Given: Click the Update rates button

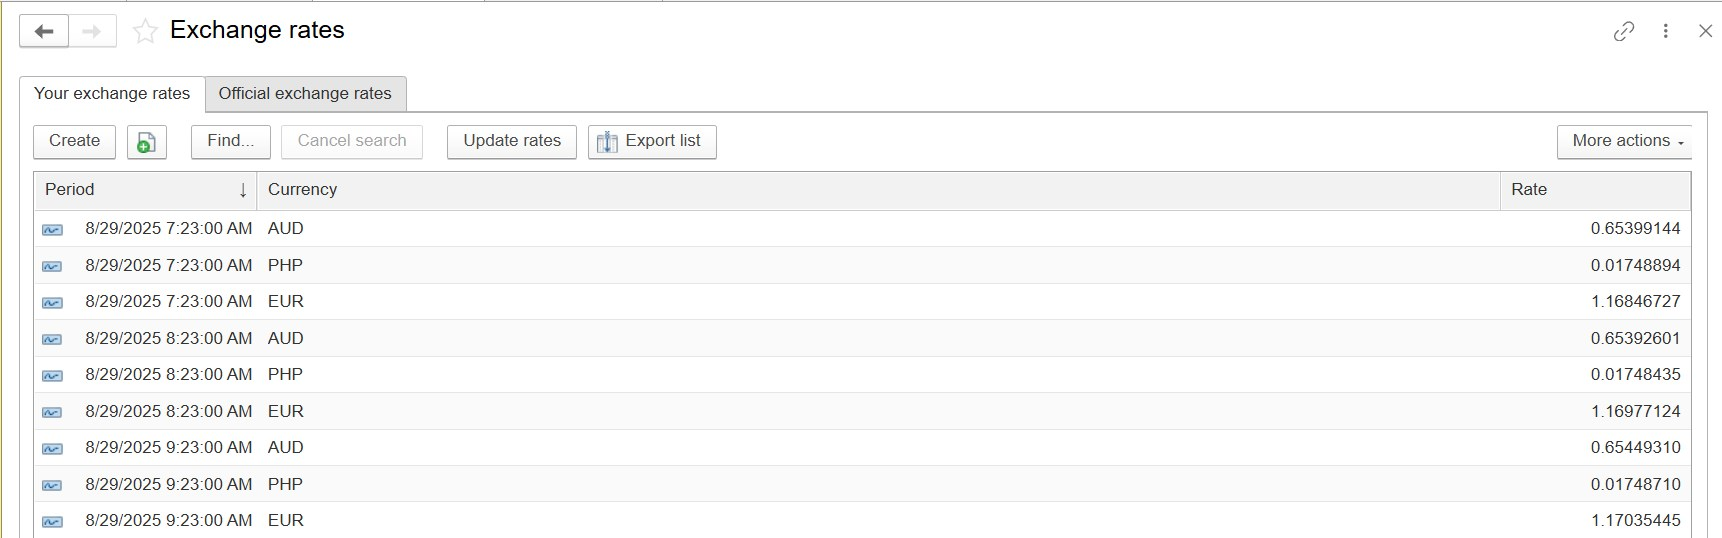Looking at the screenshot, I should point(511,141).
